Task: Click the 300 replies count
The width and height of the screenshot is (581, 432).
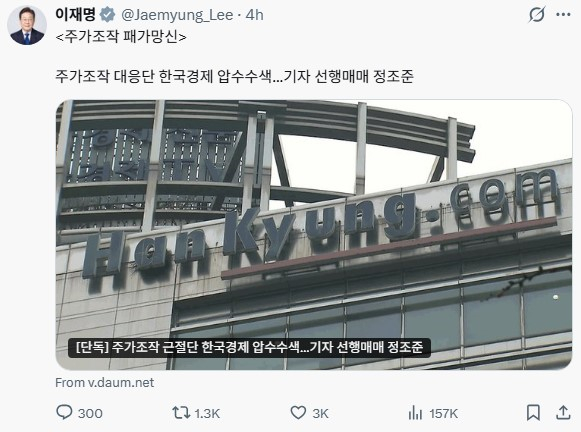Action: [90, 413]
